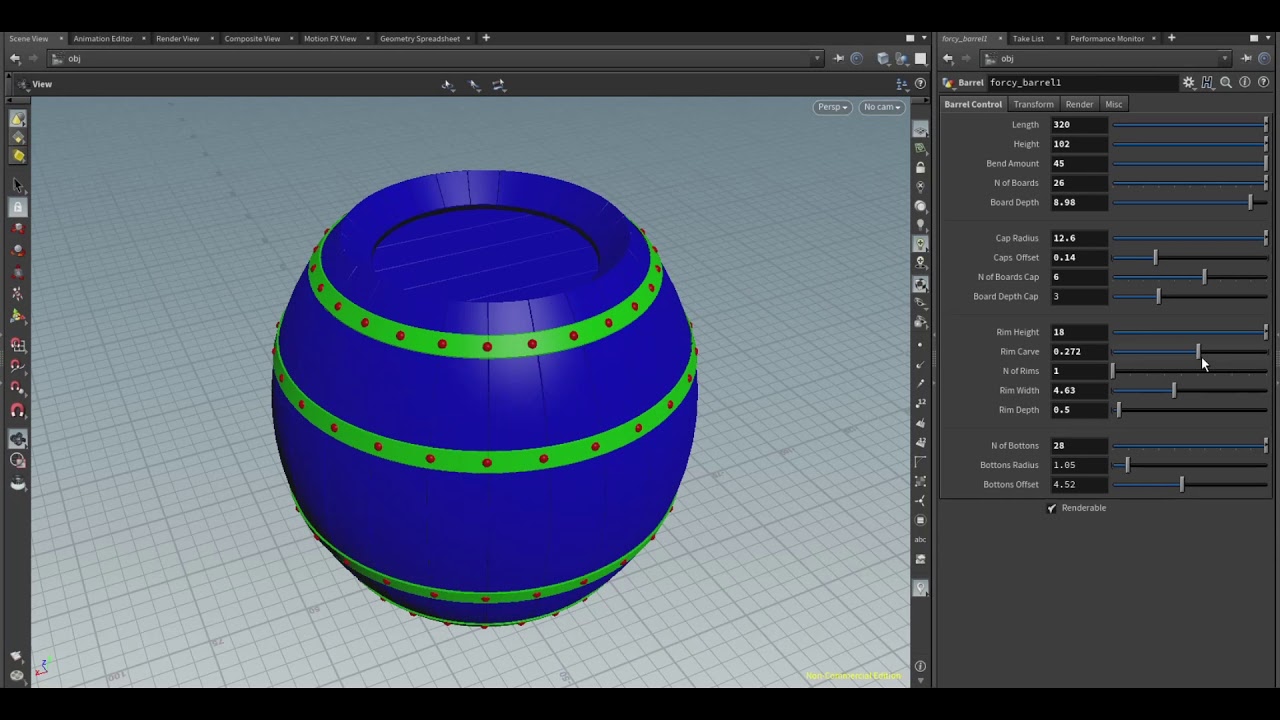
Task: Open the gear parameter menu for forcy_barrel1
Action: point(1189,83)
